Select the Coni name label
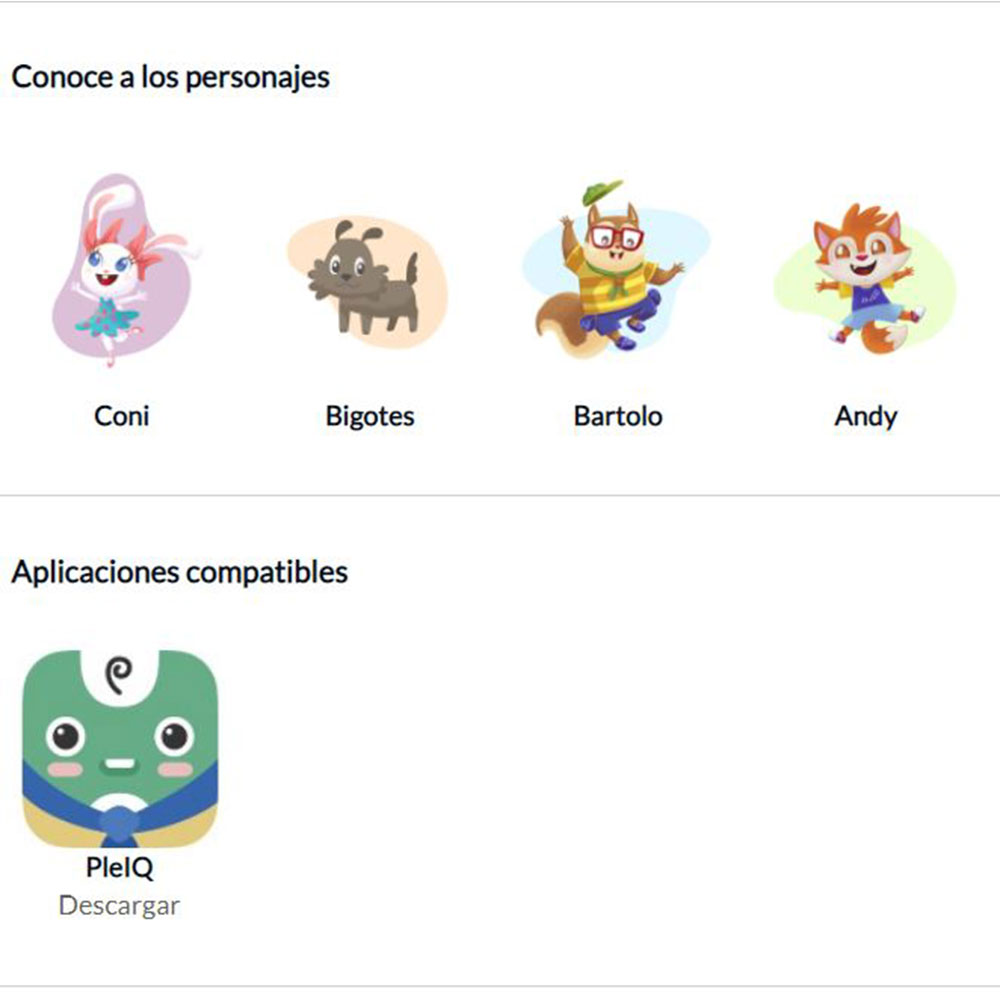The image size is (1000, 1000). [122, 416]
